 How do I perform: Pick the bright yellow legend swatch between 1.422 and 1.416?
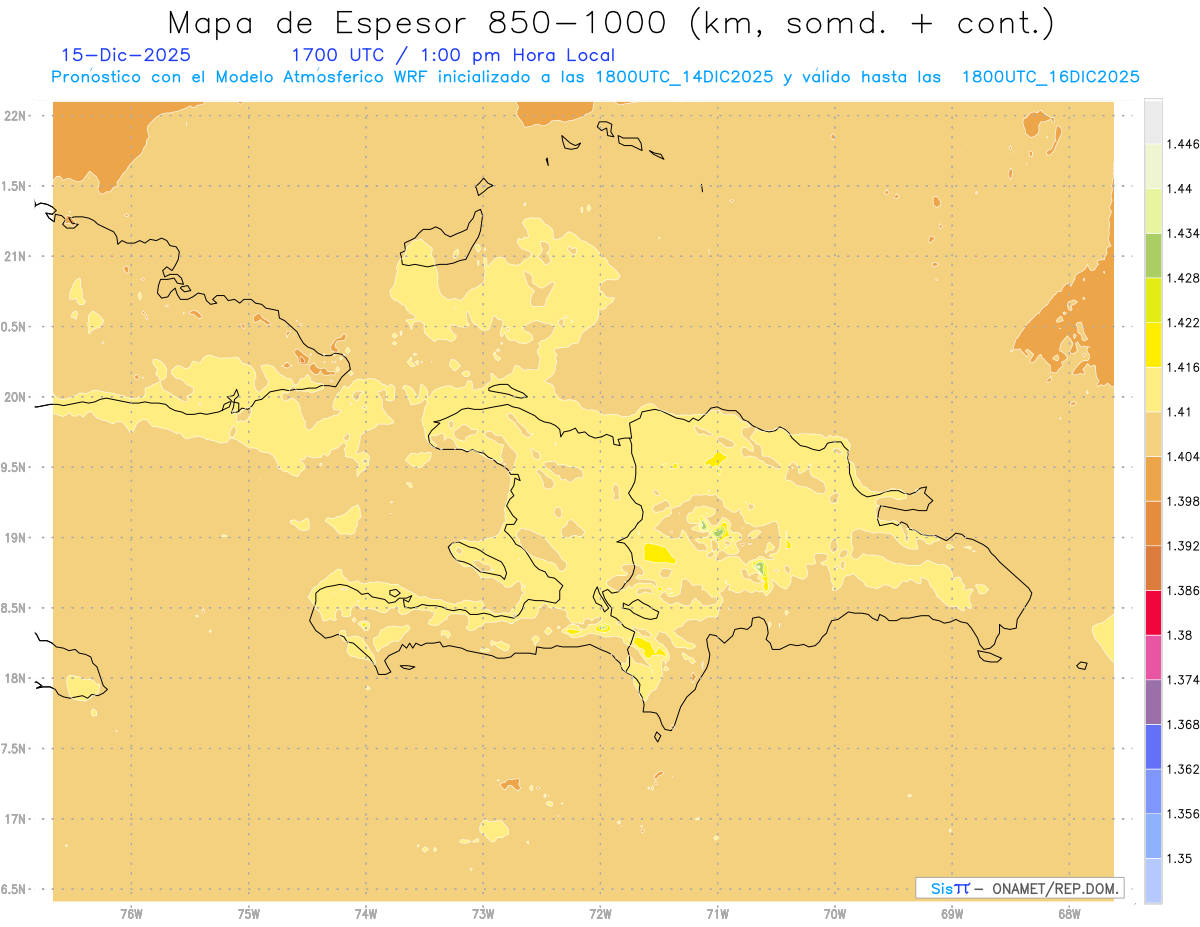[1153, 345]
